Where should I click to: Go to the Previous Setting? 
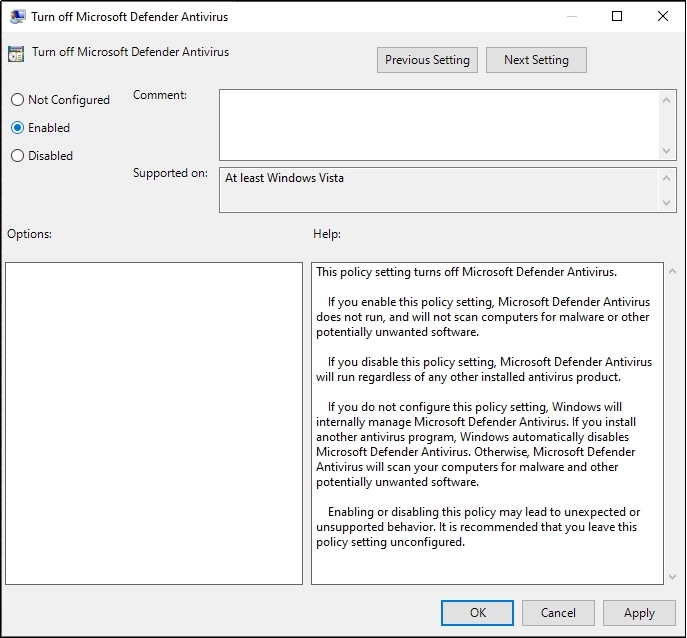[x=427, y=60]
